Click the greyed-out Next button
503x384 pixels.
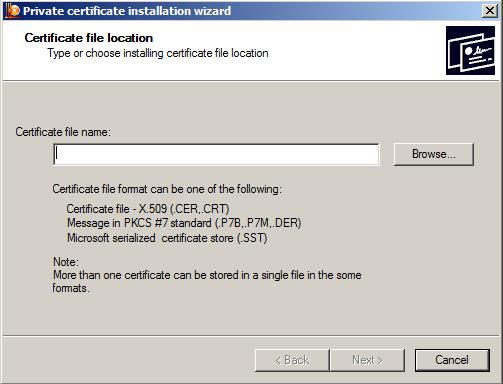367,360
